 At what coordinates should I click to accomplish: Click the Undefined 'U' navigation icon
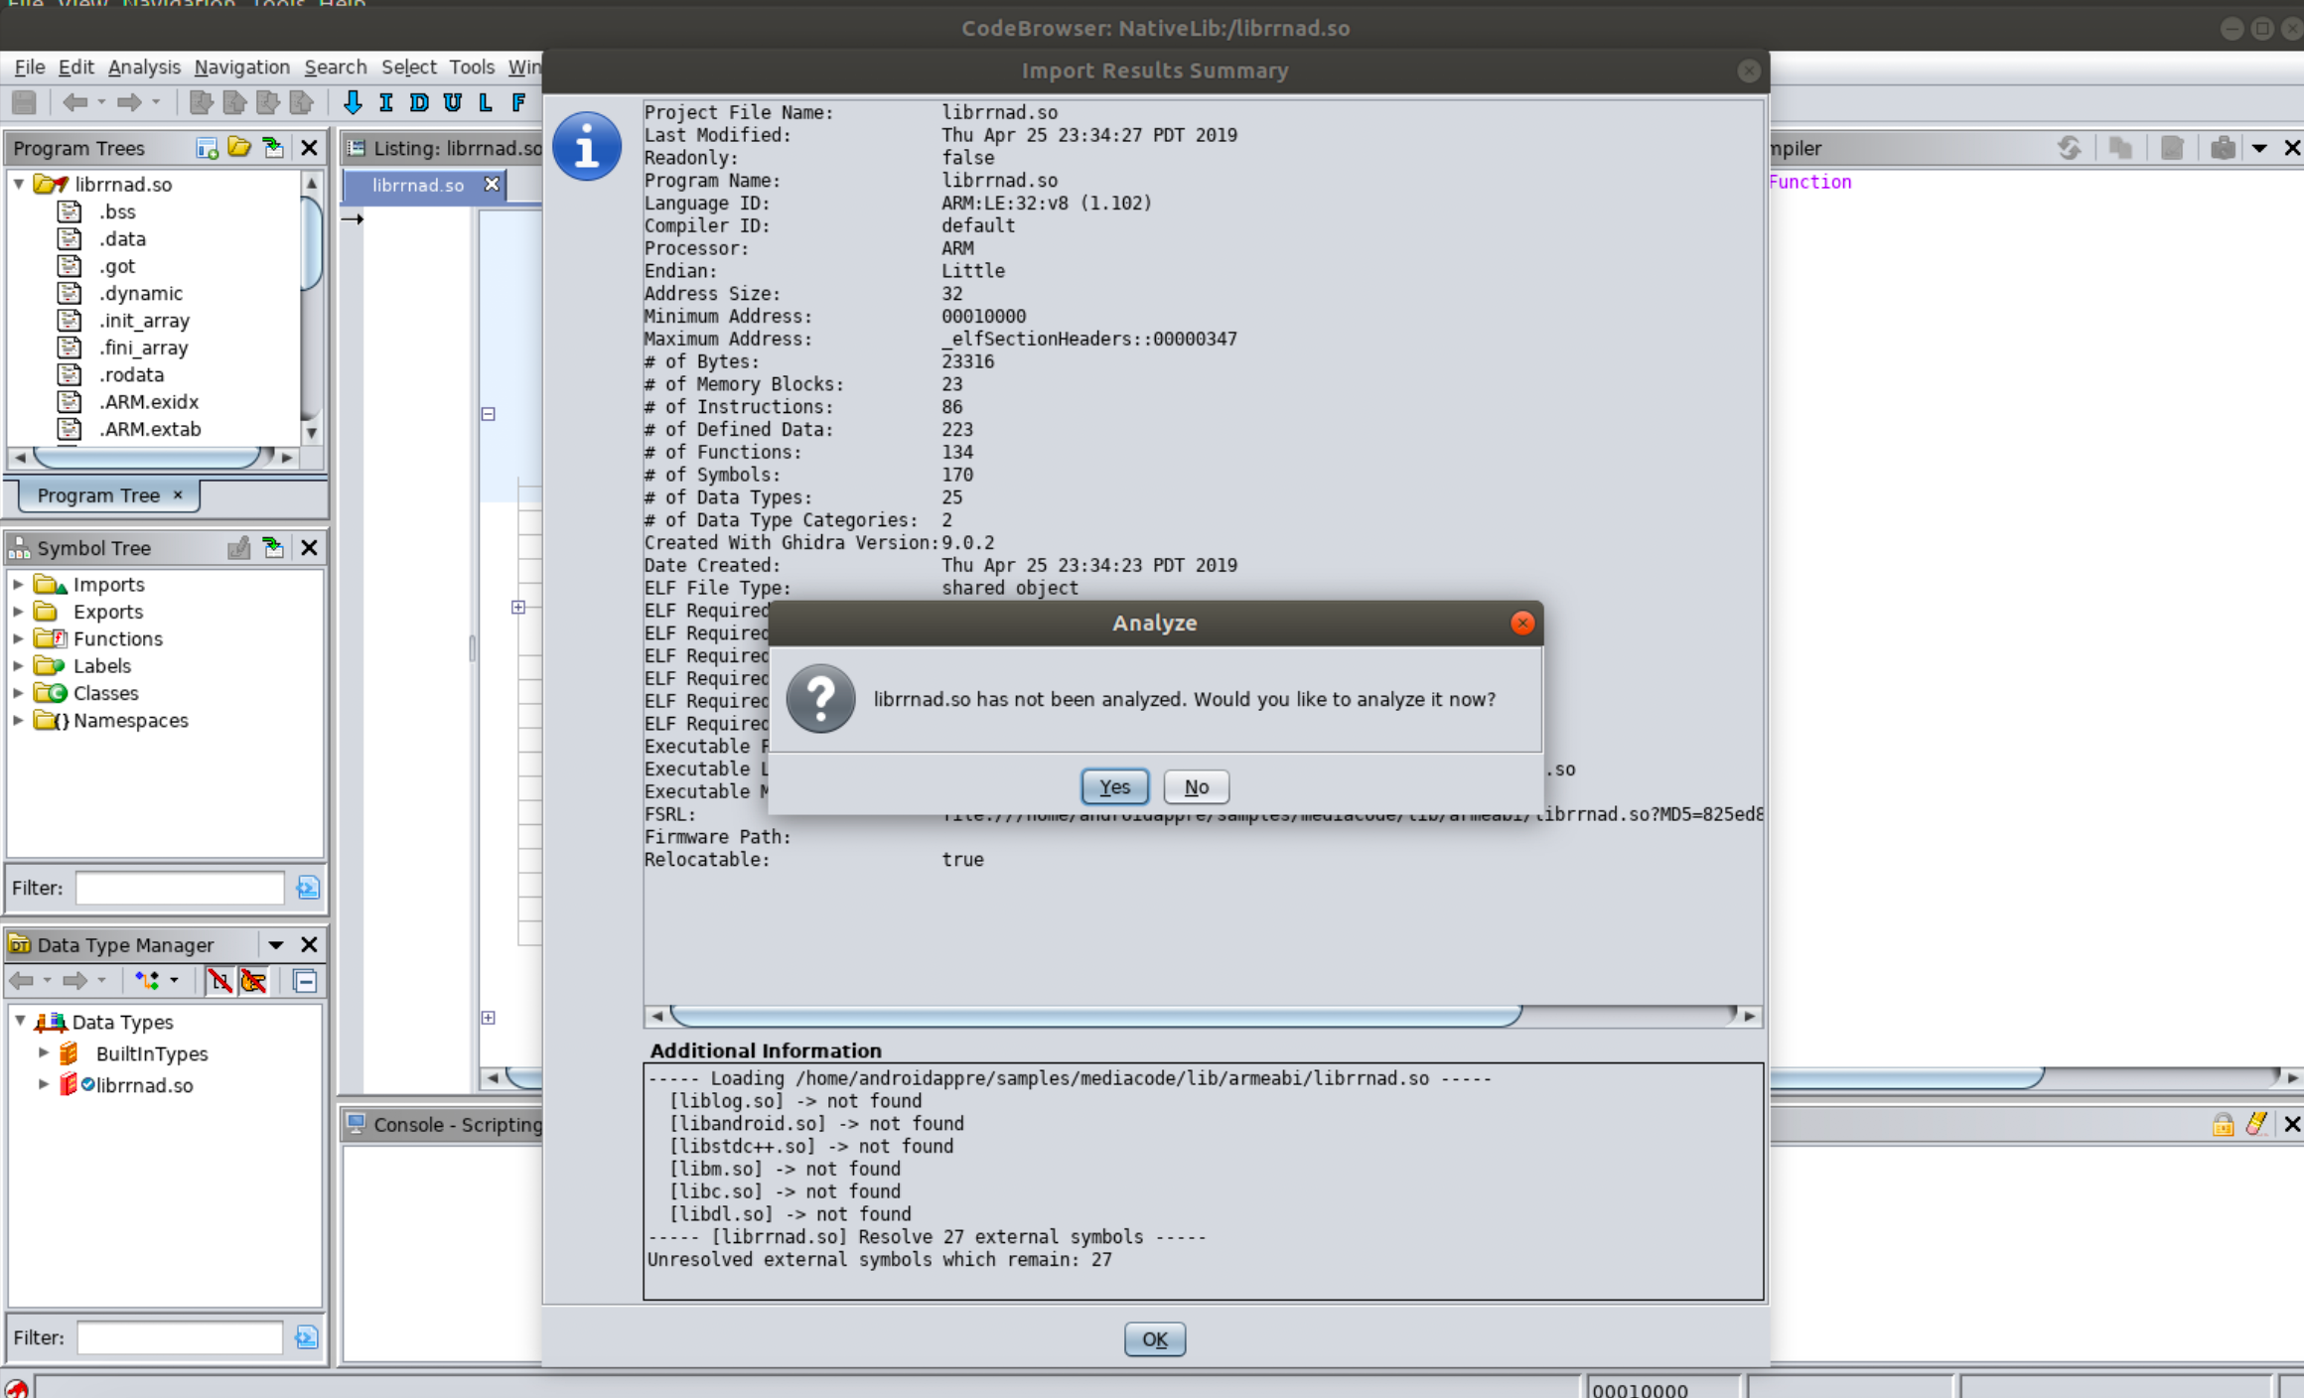point(452,102)
